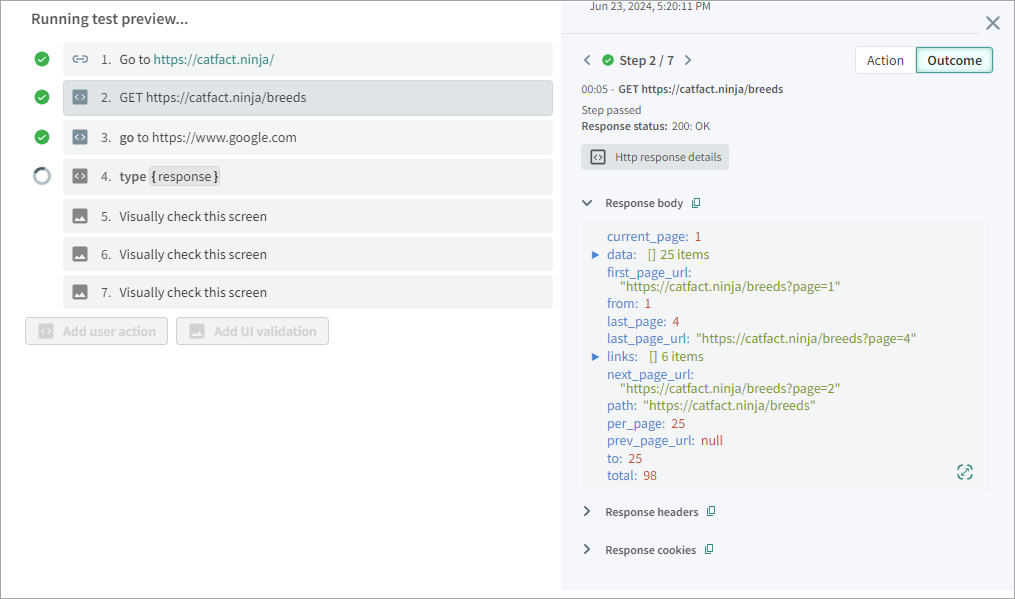Expand the links 6 items array
The height and width of the screenshot is (599, 1015).
(x=596, y=357)
